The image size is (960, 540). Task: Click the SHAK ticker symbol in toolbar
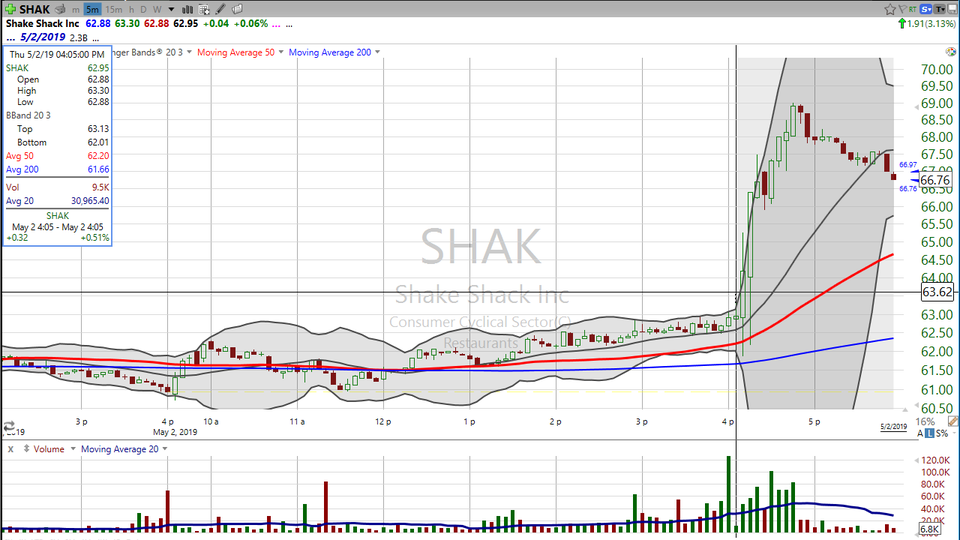coord(35,9)
